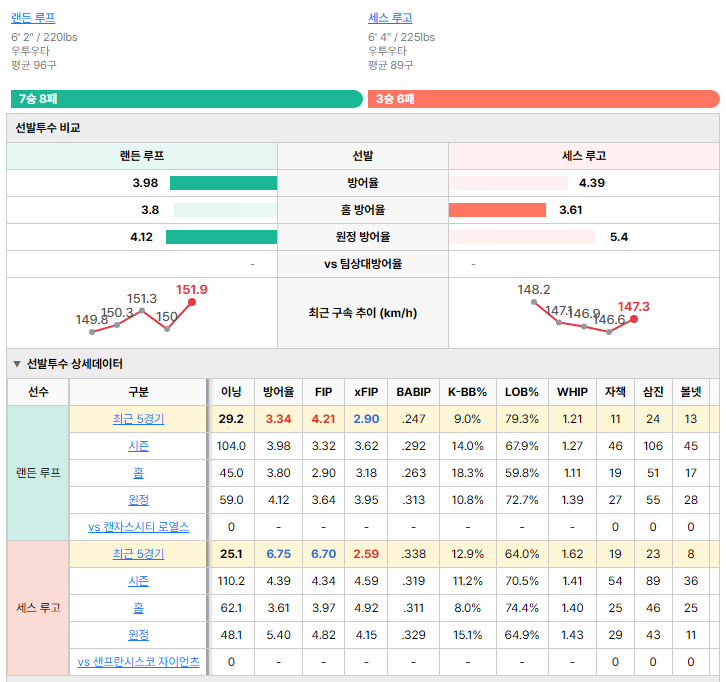This screenshot has height=682, width=726.
Task: Click the 79.3% LOB% cell
Action: click(x=522, y=419)
